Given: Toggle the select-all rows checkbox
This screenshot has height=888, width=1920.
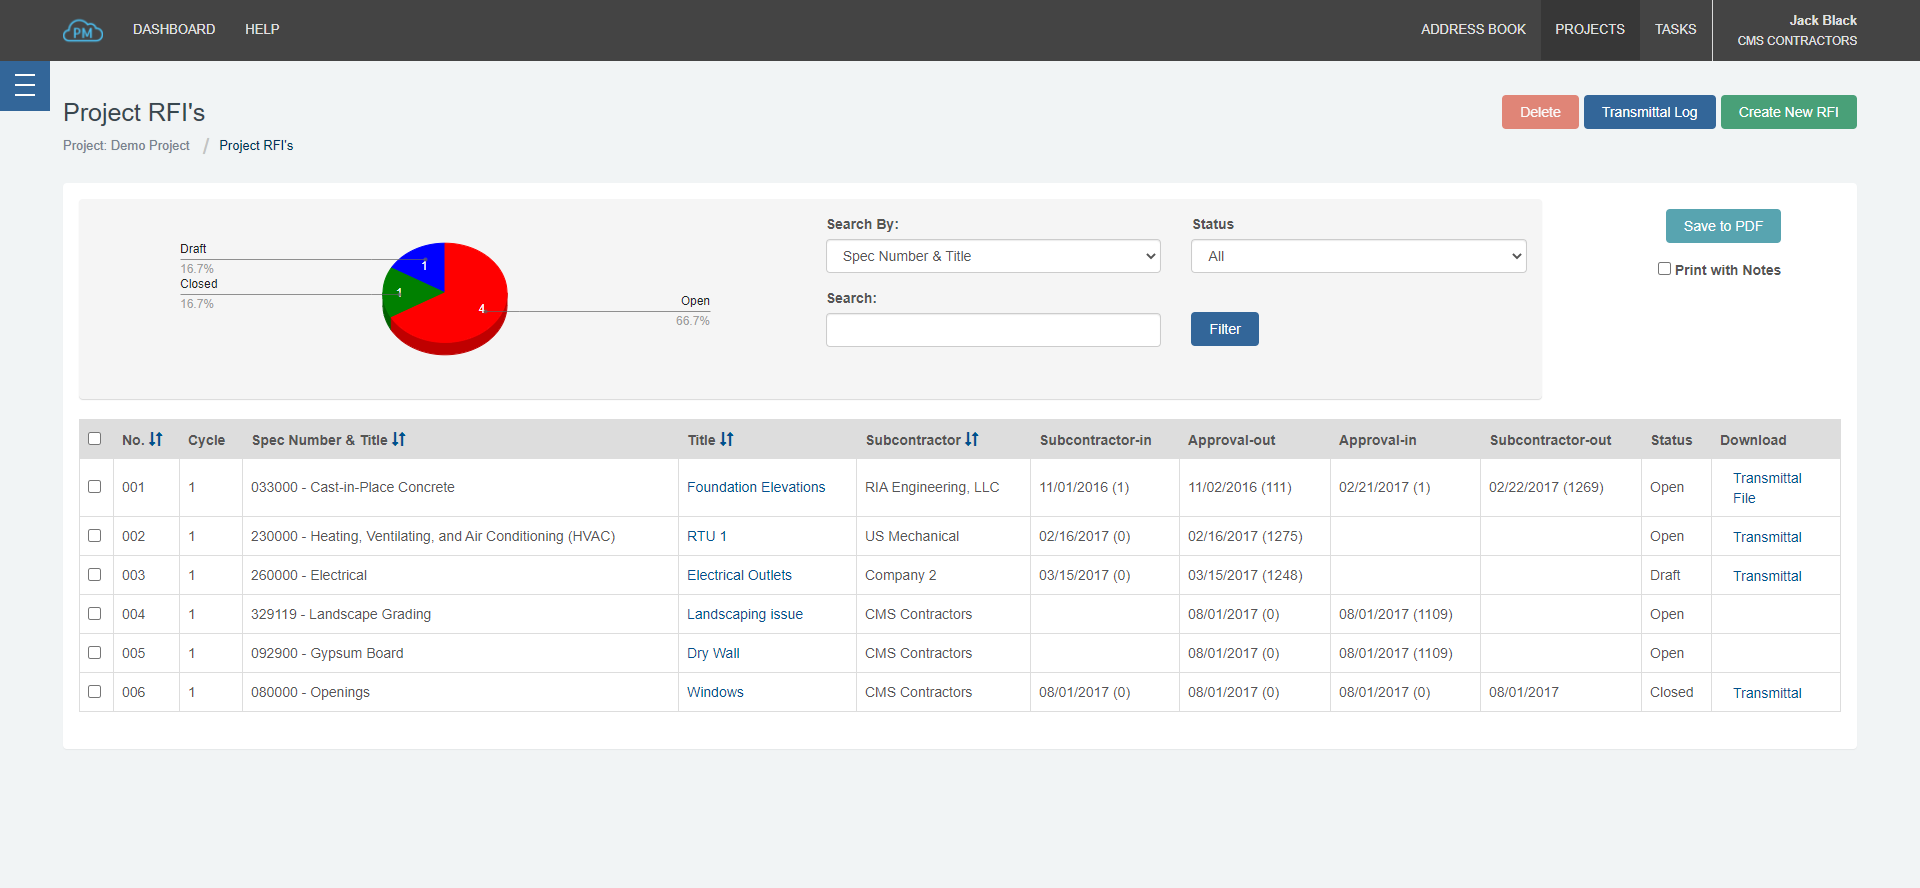Looking at the screenshot, I should [95, 438].
